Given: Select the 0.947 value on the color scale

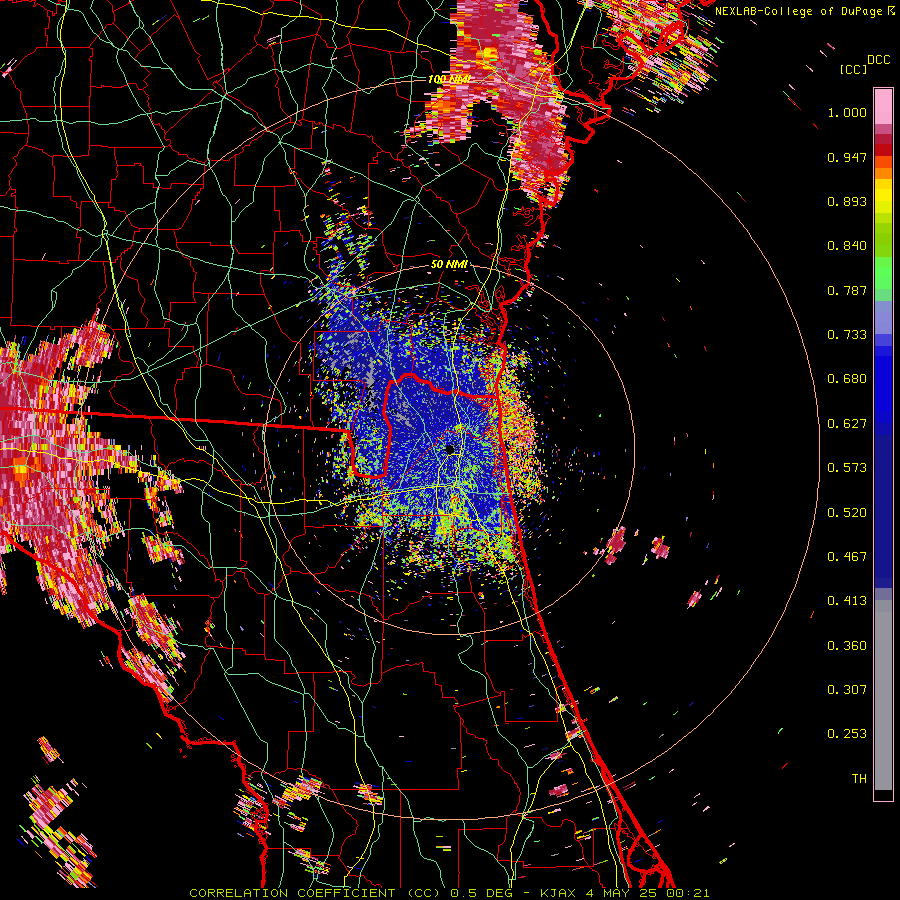Looking at the screenshot, I should (x=847, y=157).
